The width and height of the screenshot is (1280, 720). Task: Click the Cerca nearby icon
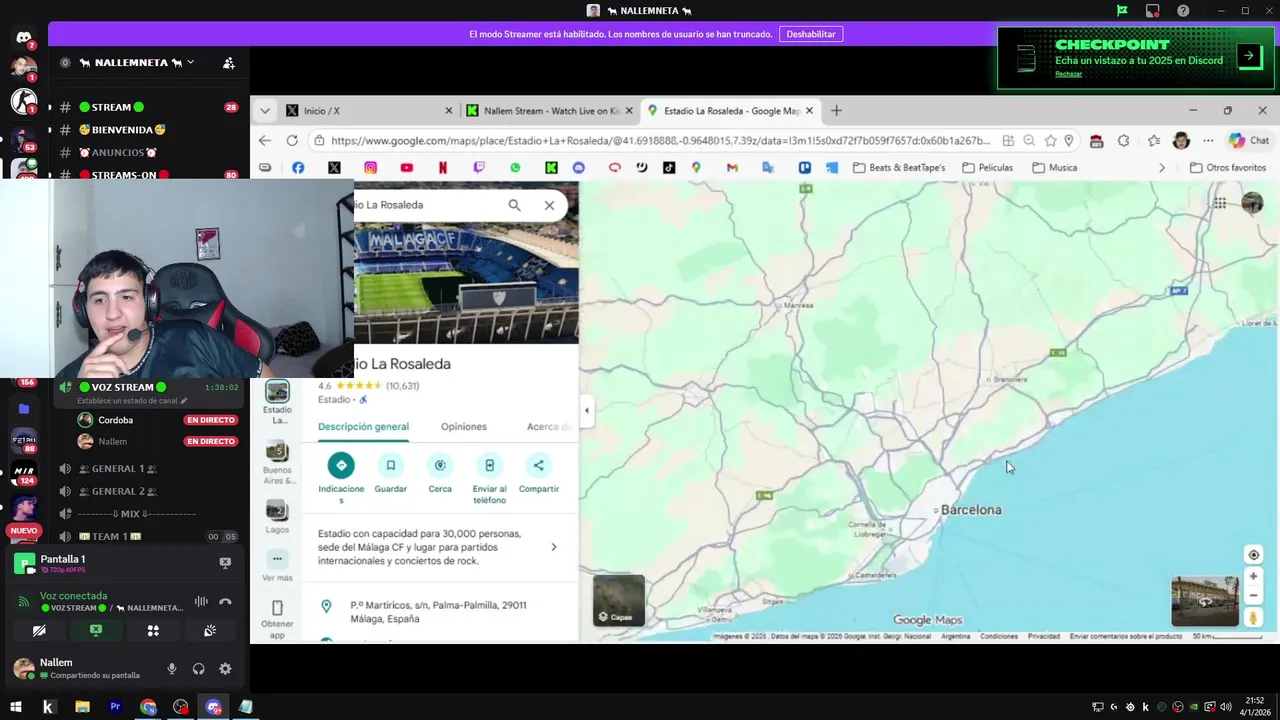[x=440, y=465]
